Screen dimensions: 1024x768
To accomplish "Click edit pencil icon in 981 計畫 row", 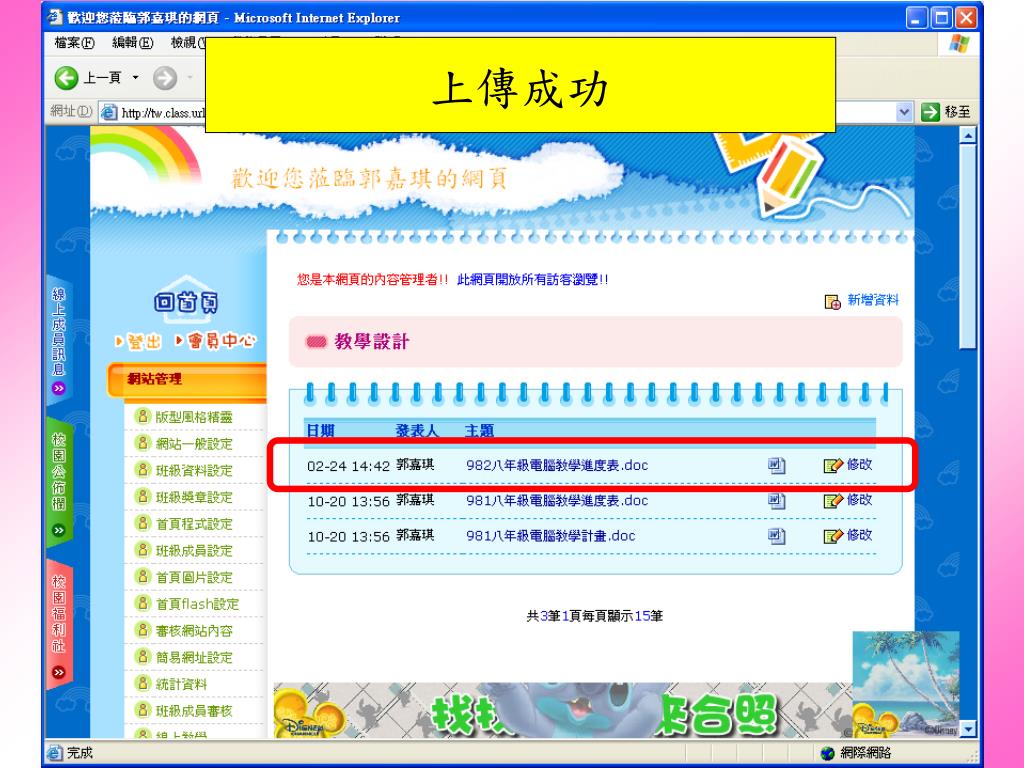I will coord(833,536).
